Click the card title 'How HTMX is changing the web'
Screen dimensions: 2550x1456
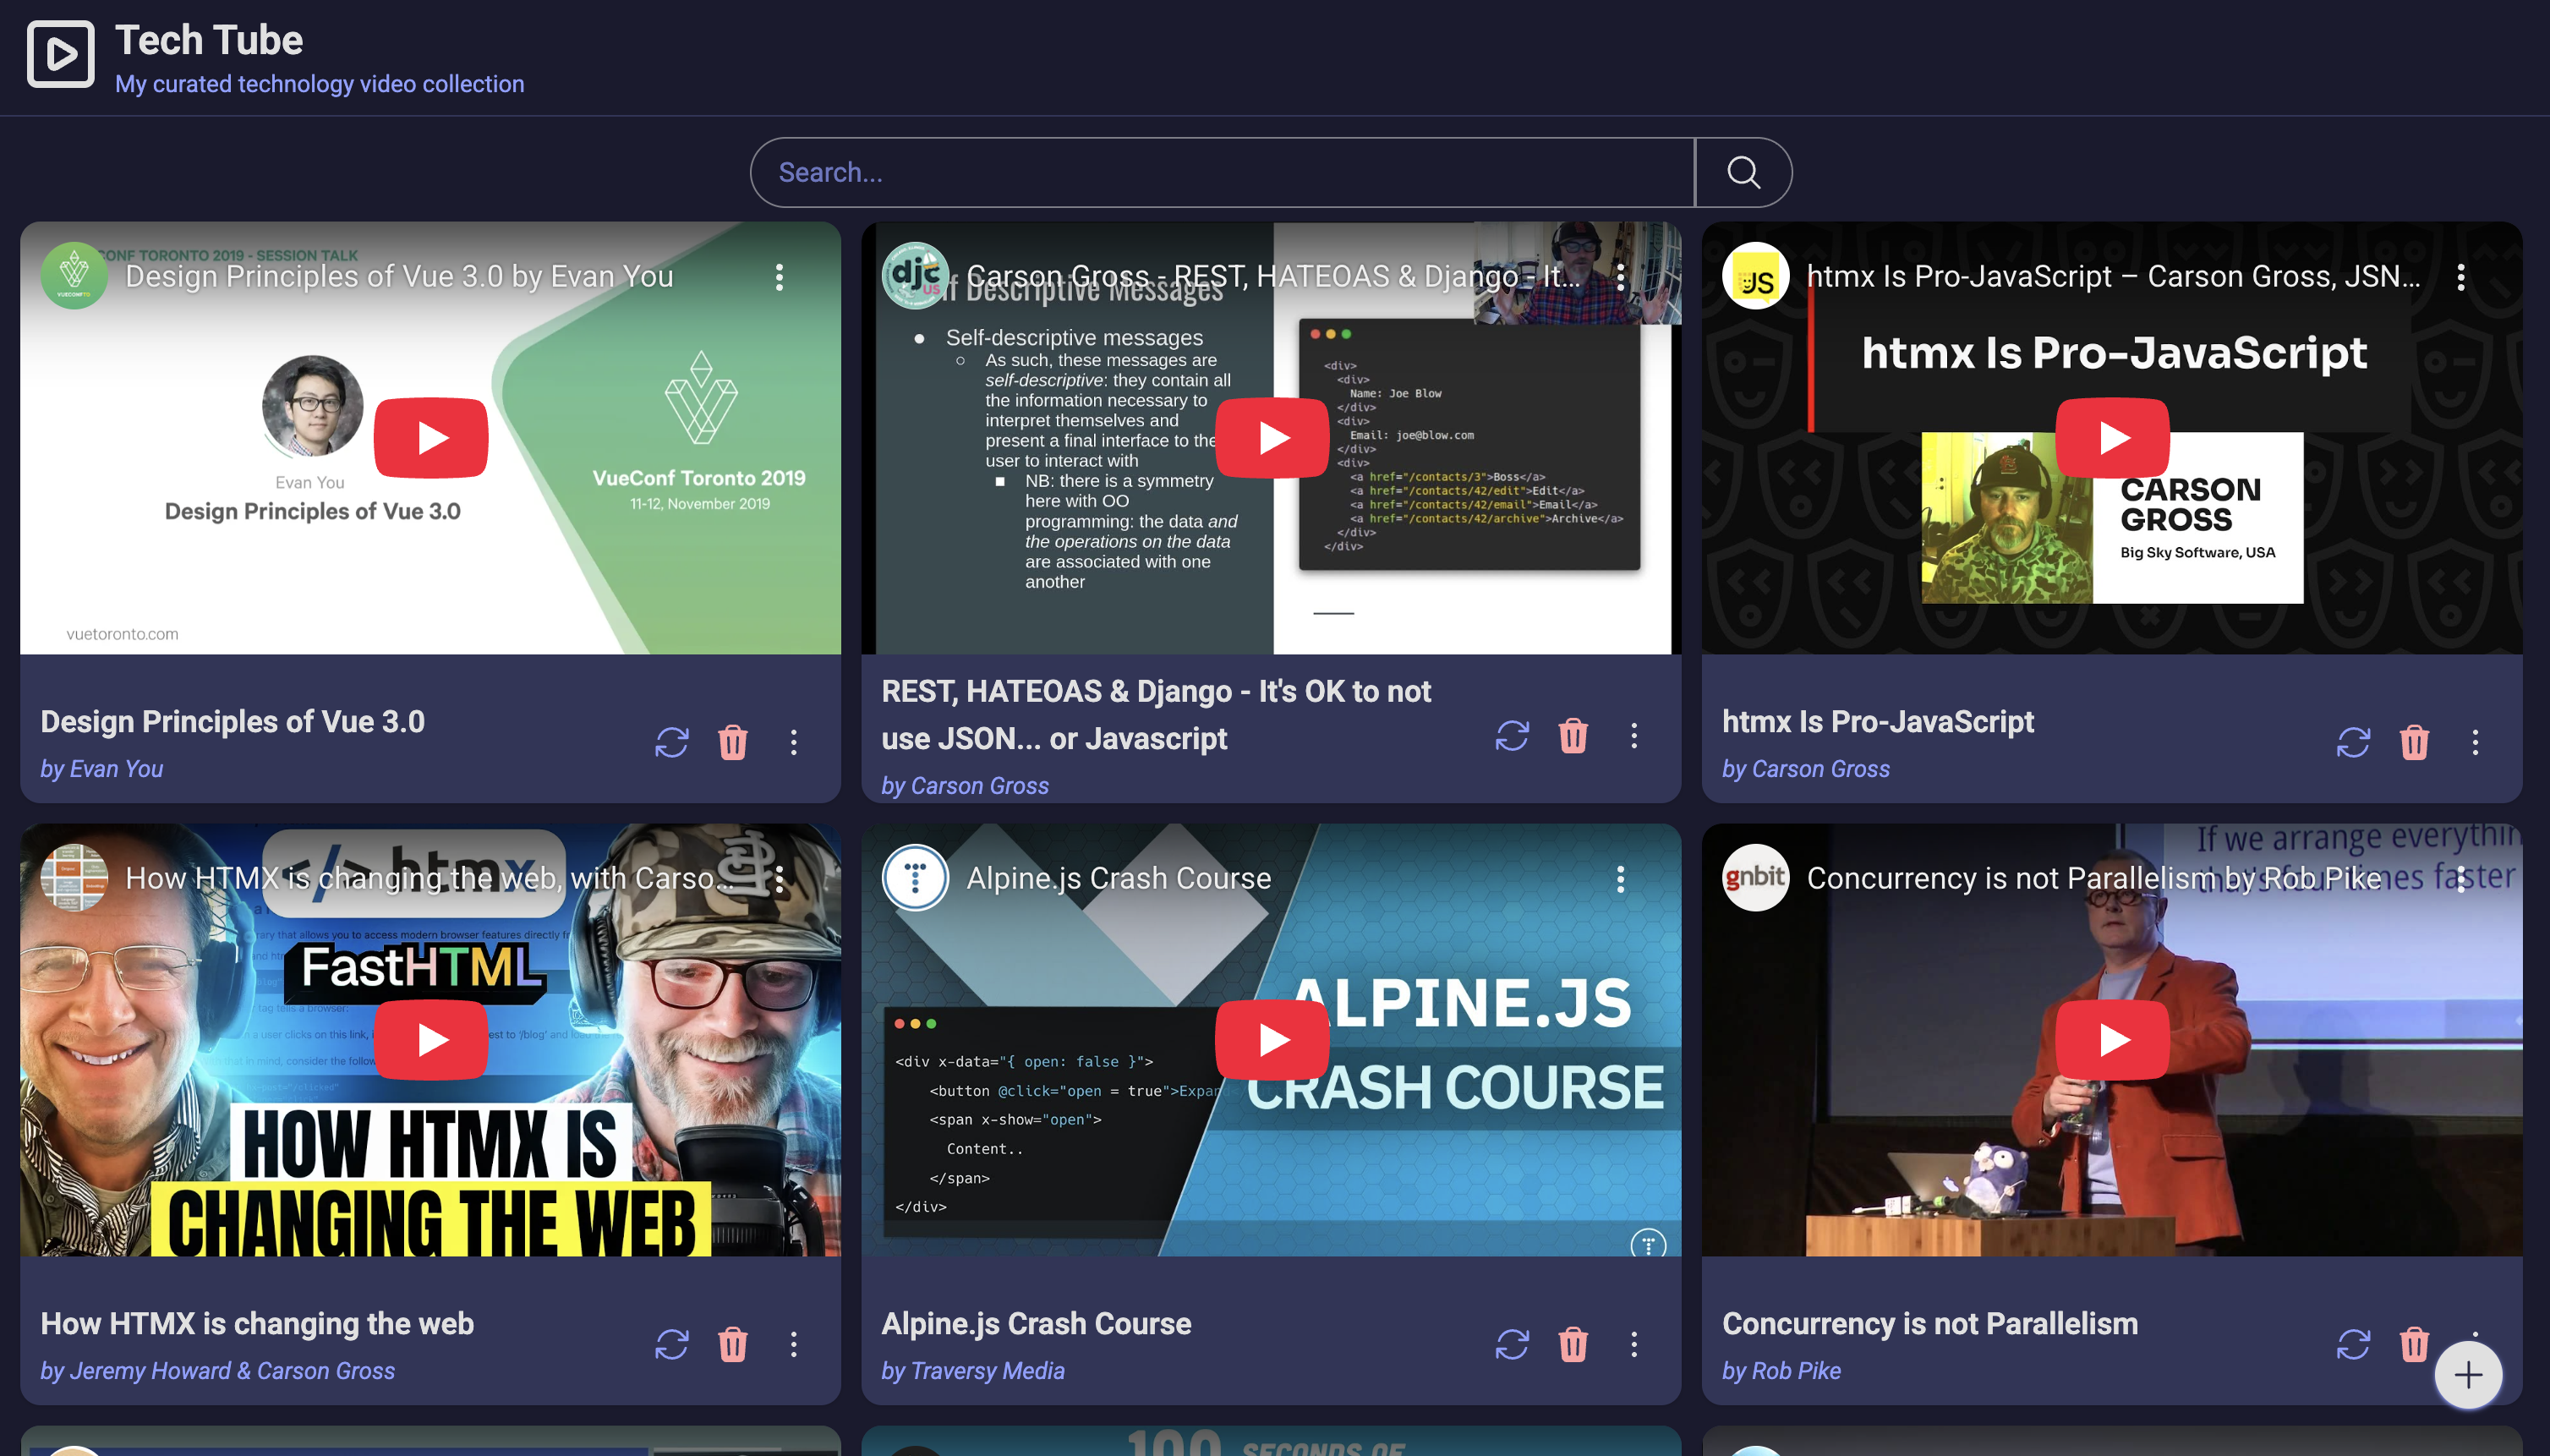[257, 1324]
